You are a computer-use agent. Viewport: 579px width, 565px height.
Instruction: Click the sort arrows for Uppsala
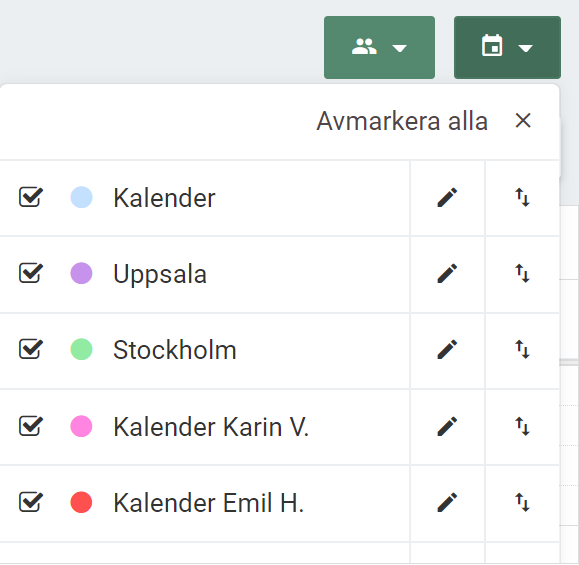[x=523, y=274]
